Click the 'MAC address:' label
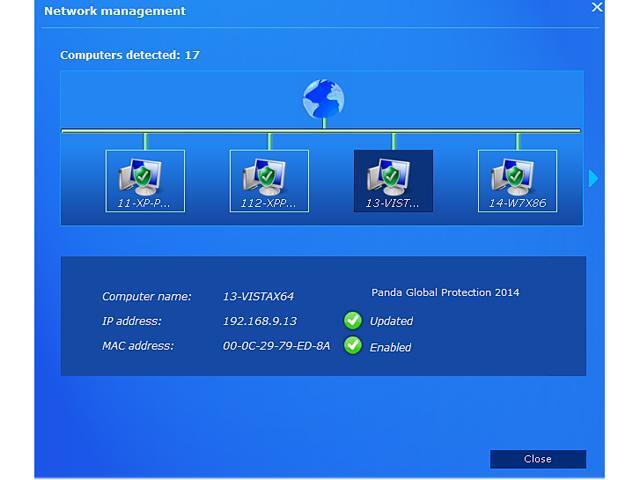640x480 pixels. (x=138, y=346)
